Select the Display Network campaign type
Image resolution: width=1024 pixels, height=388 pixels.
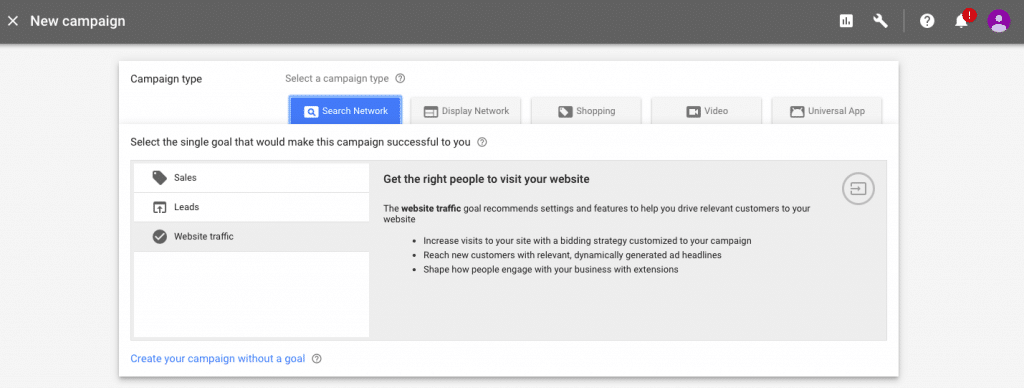click(x=466, y=111)
